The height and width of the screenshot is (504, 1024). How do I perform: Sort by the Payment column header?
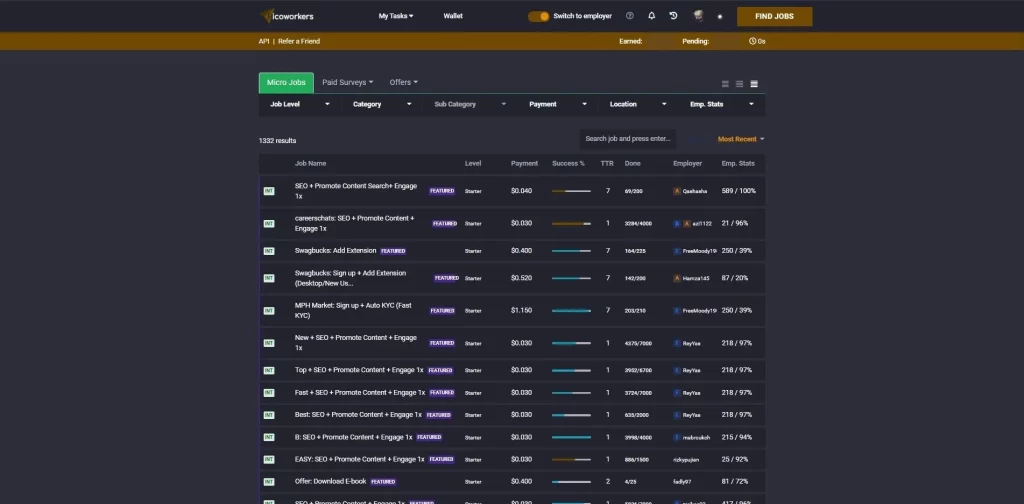coord(524,164)
